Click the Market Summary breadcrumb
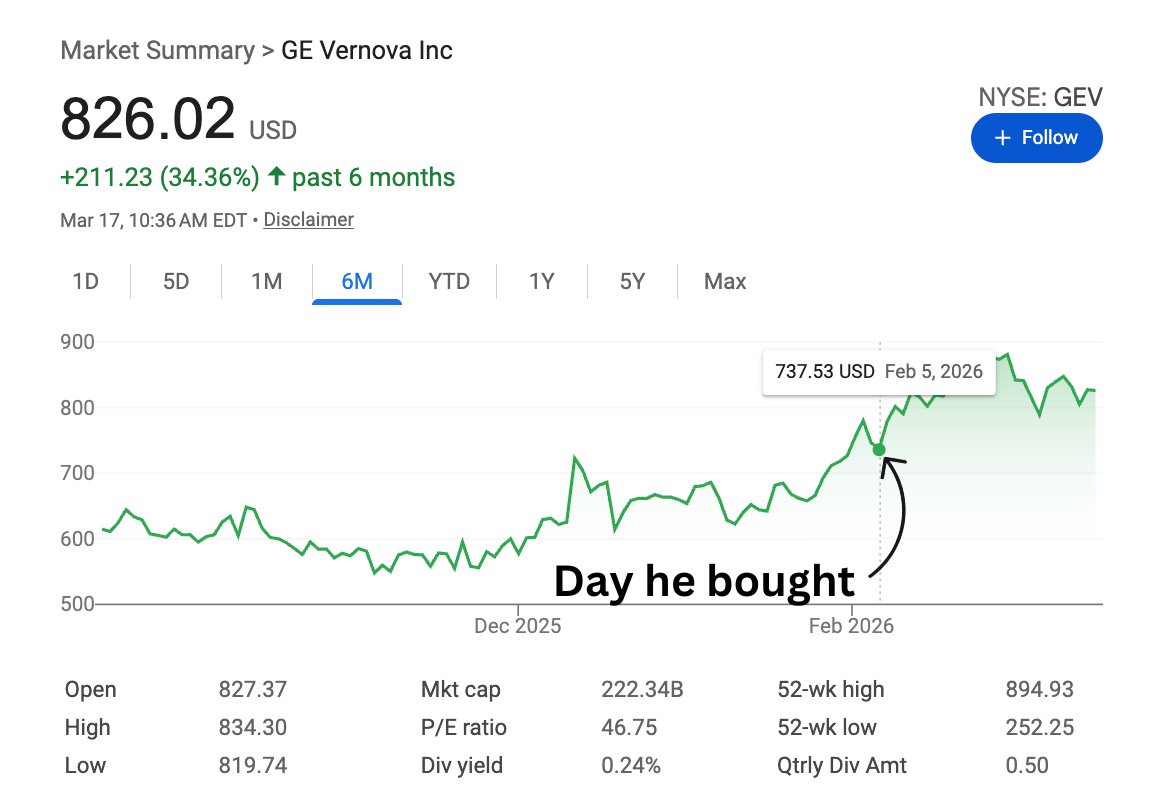1156x804 pixels. [x=157, y=50]
